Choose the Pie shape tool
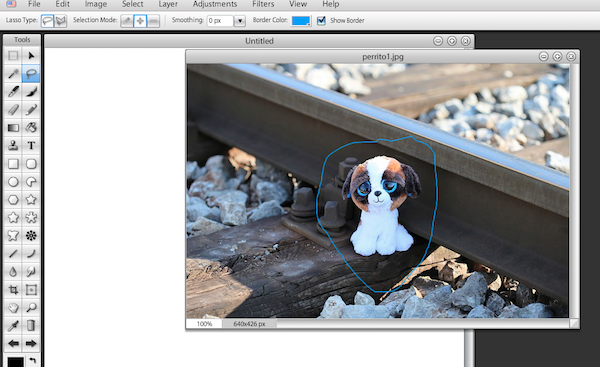 coord(31,182)
